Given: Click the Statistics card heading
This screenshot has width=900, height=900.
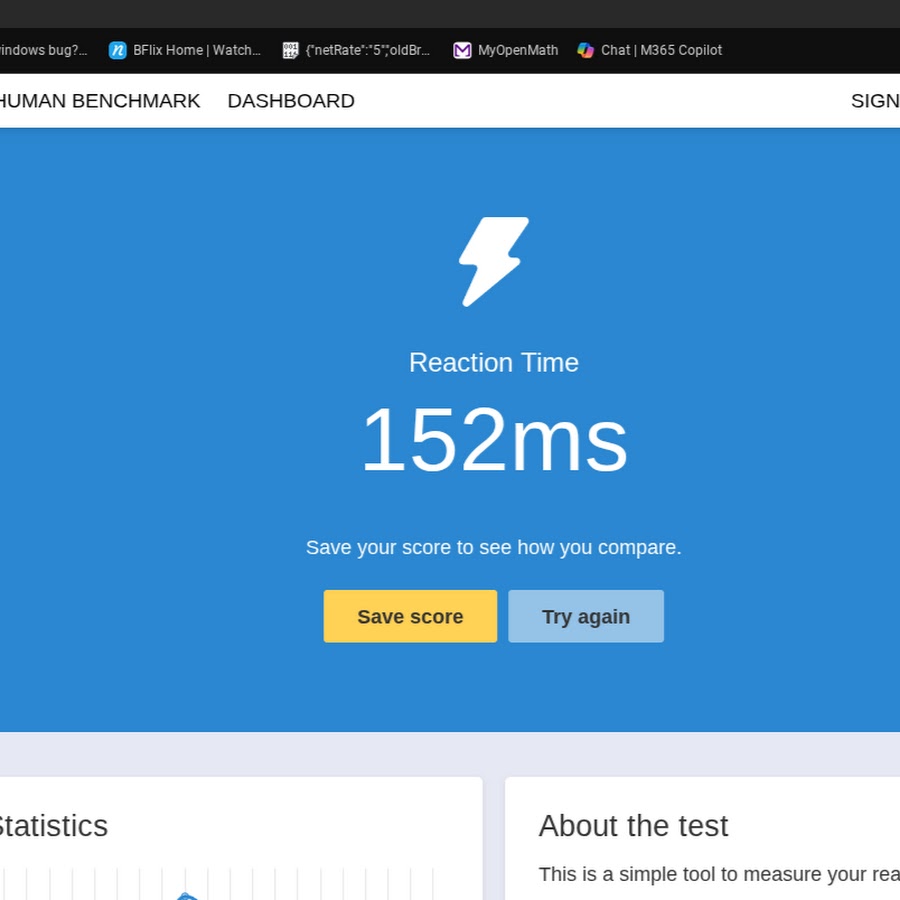Looking at the screenshot, I should point(50,826).
